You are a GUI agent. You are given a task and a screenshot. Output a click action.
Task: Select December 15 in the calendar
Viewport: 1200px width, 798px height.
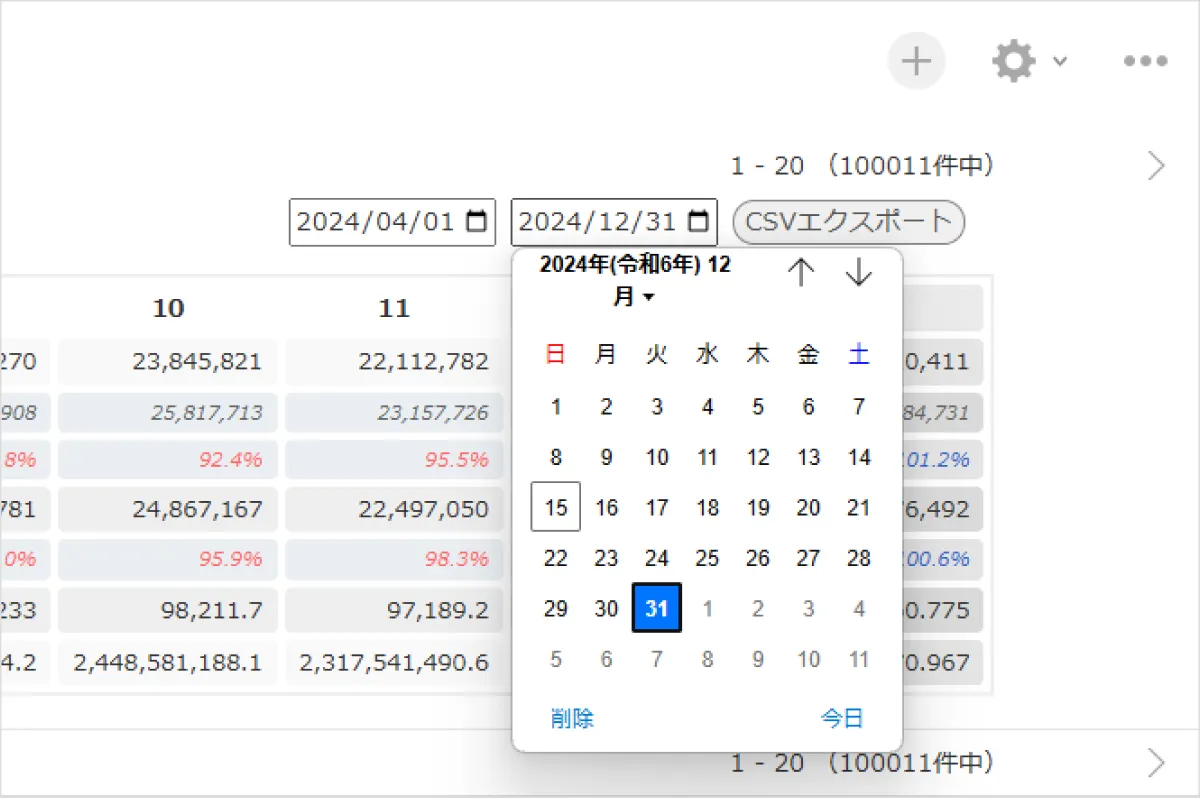tap(556, 507)
